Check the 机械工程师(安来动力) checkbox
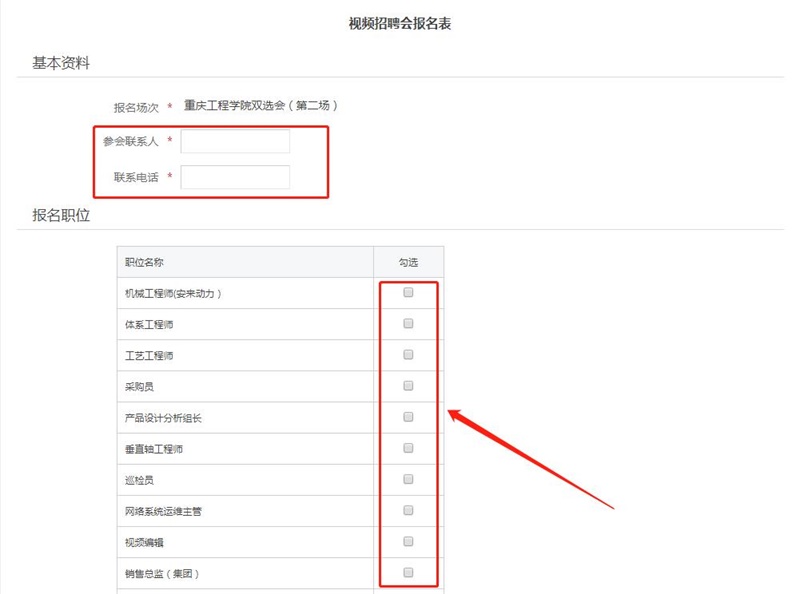This screenshot has height=594, width=800. (x=408, y=293)
